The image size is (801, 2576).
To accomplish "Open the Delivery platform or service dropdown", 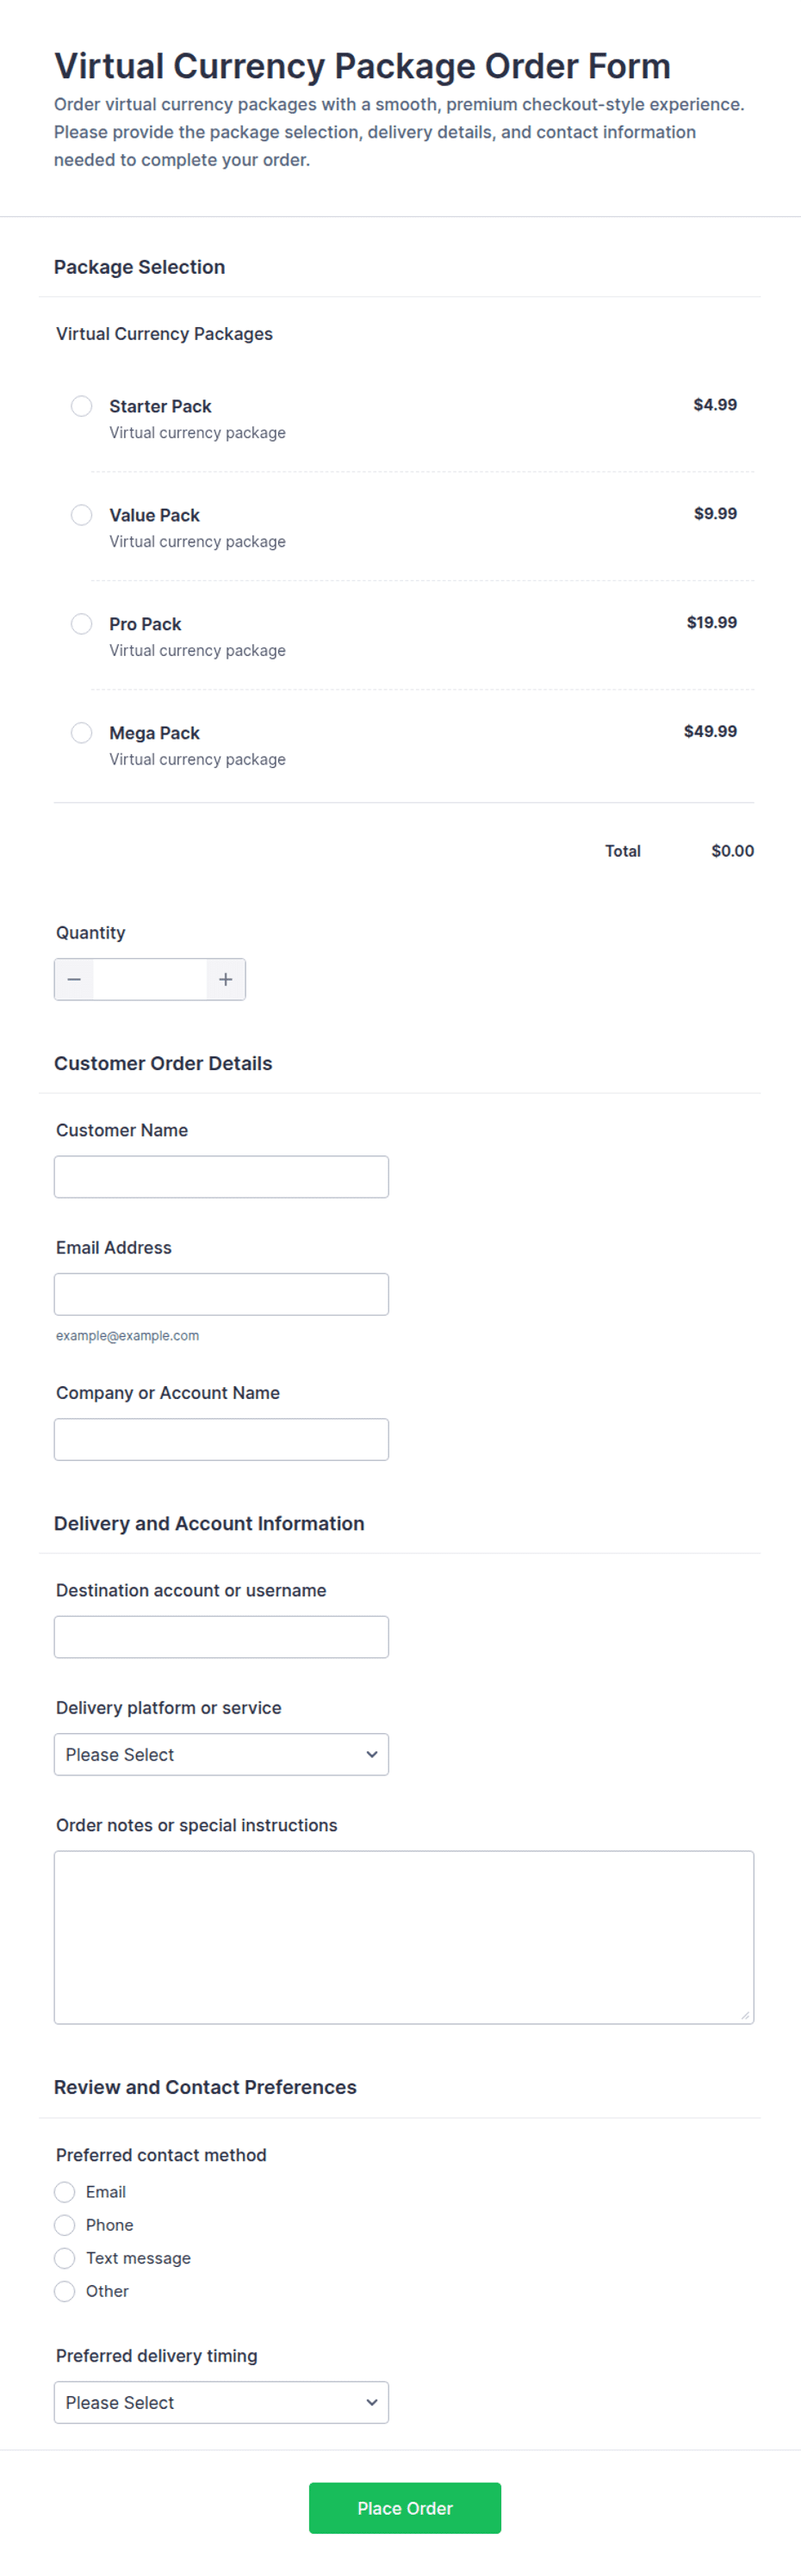I will point(221,1754).
